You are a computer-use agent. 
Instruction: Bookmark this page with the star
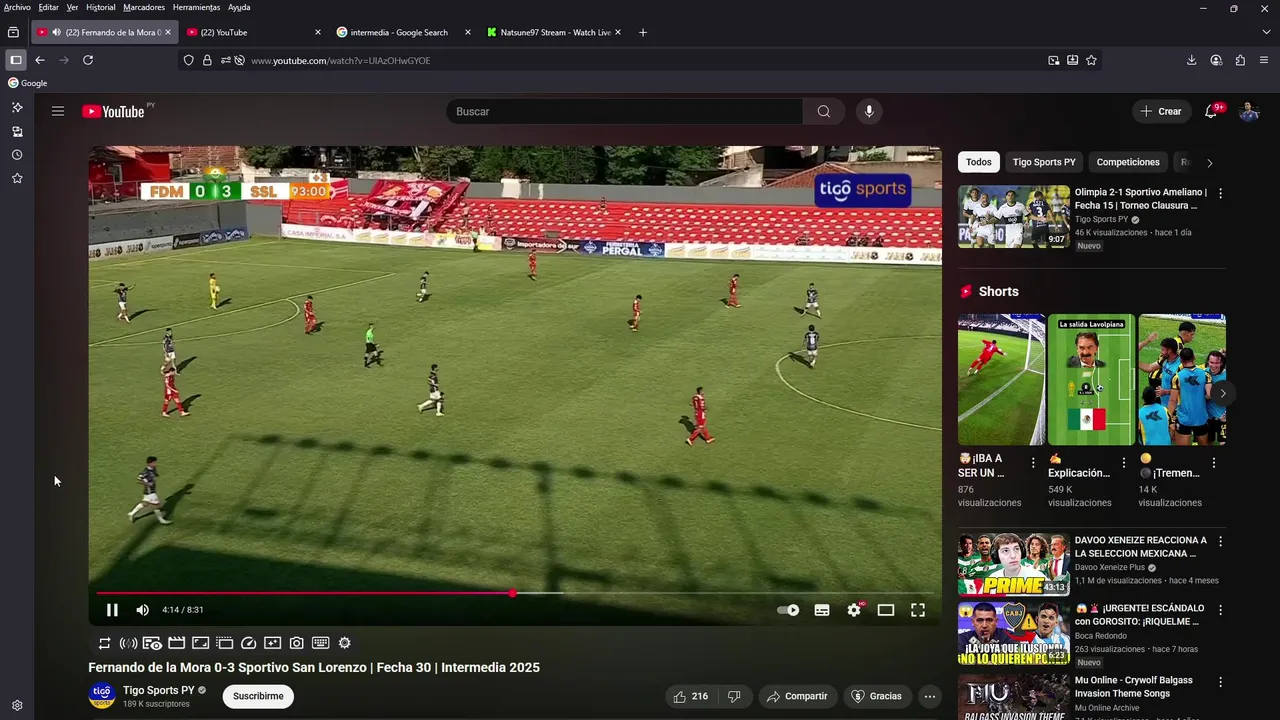[x=1091, y=60]
